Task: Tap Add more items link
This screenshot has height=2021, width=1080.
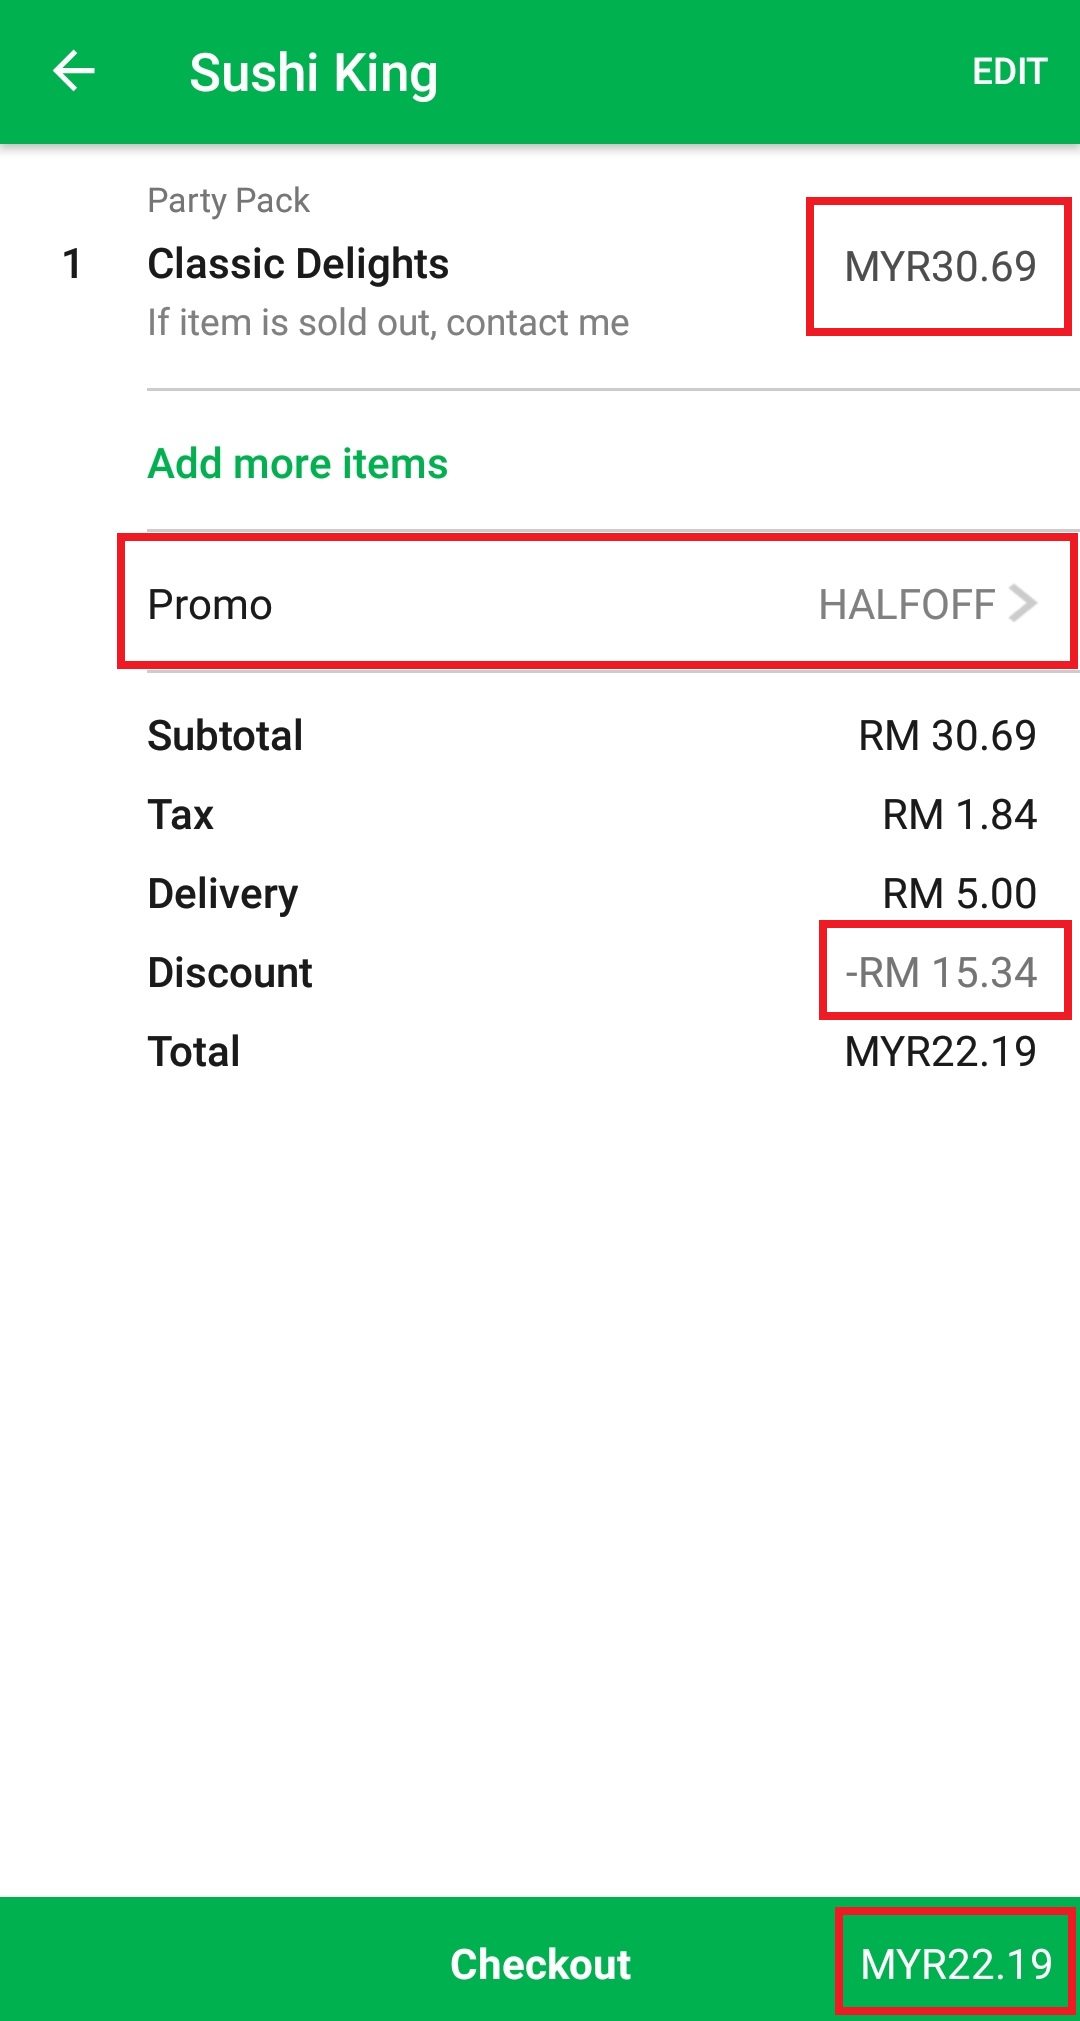Action: 298,464
